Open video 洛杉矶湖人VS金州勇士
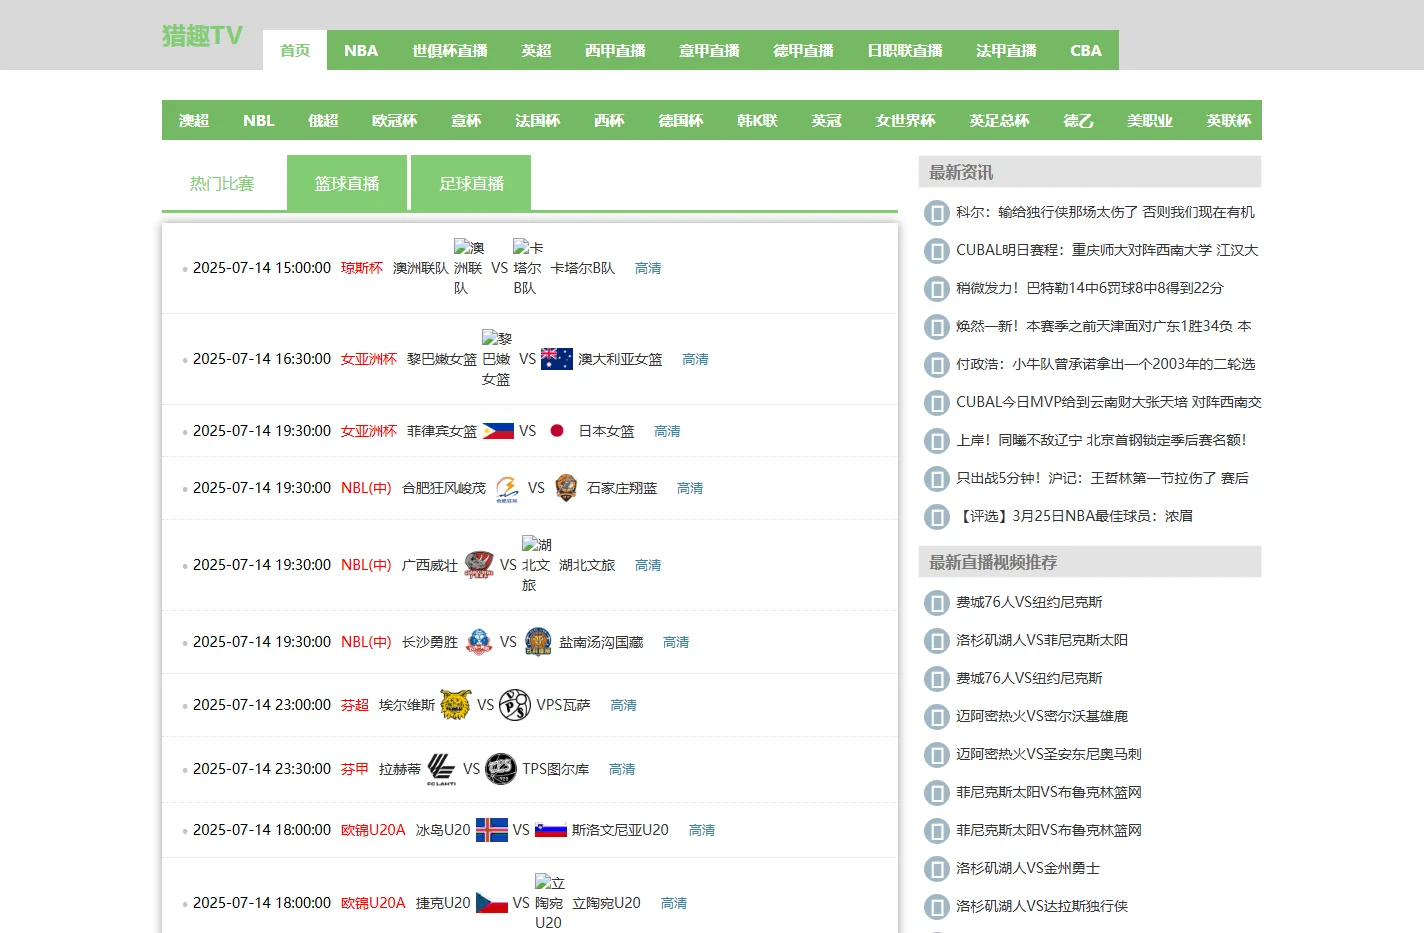The image size is (1424, 933). [x=1028, y=868]
